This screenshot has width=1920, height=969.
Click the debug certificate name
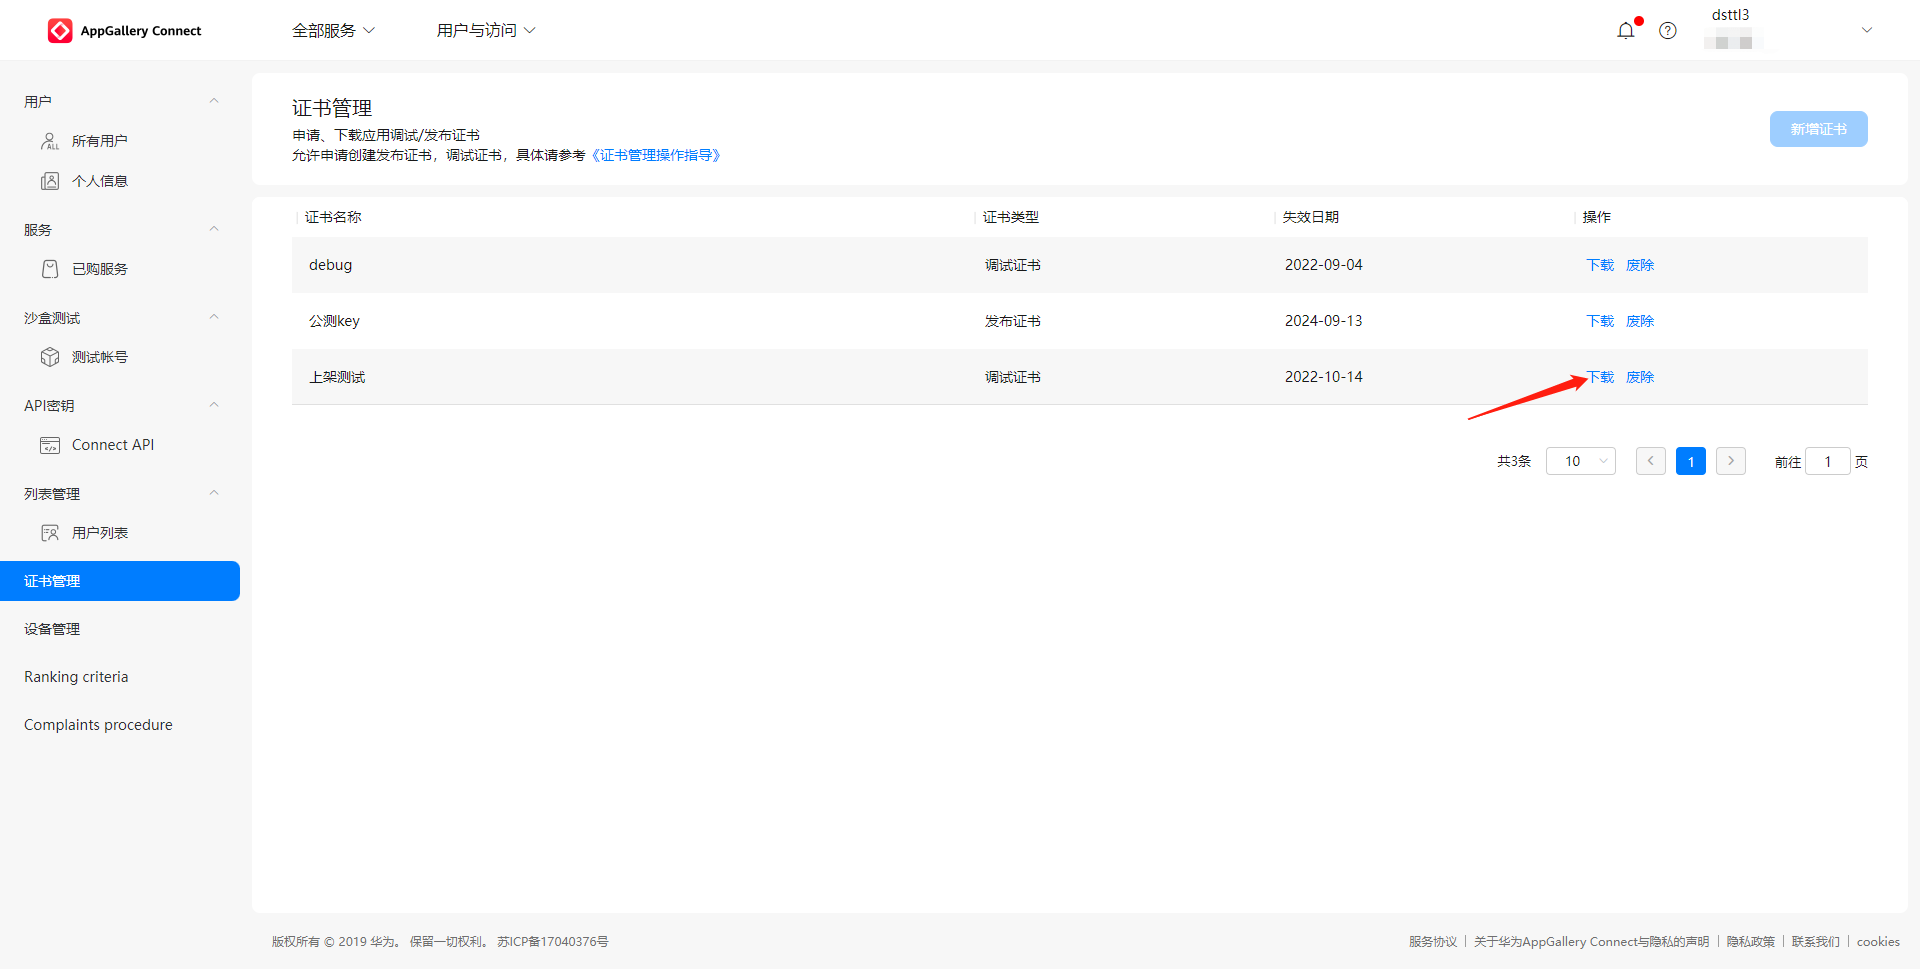point(331,265)
